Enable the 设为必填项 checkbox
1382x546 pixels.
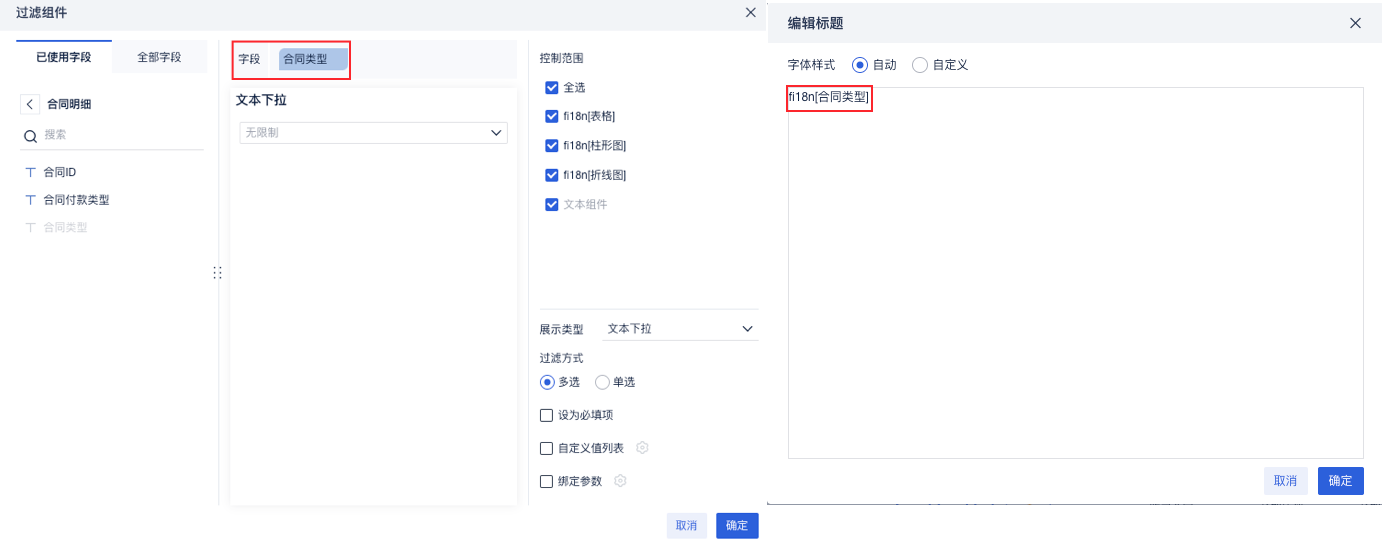point(546,415)
